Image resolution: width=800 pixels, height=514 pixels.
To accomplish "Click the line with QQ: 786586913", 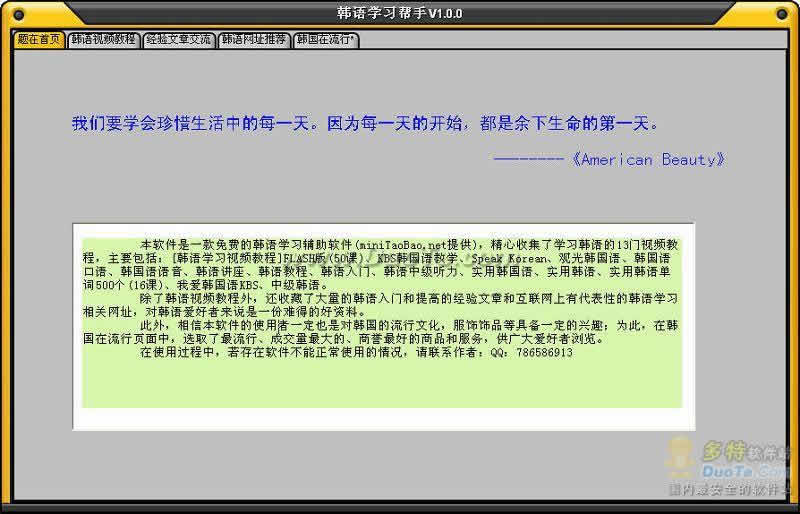I will (356, 353).
